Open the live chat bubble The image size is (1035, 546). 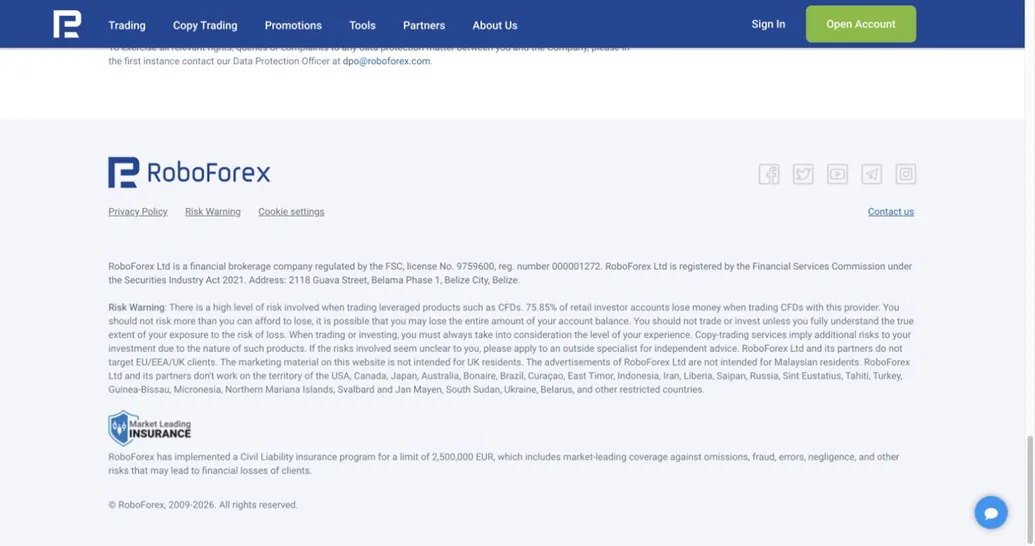991,512
